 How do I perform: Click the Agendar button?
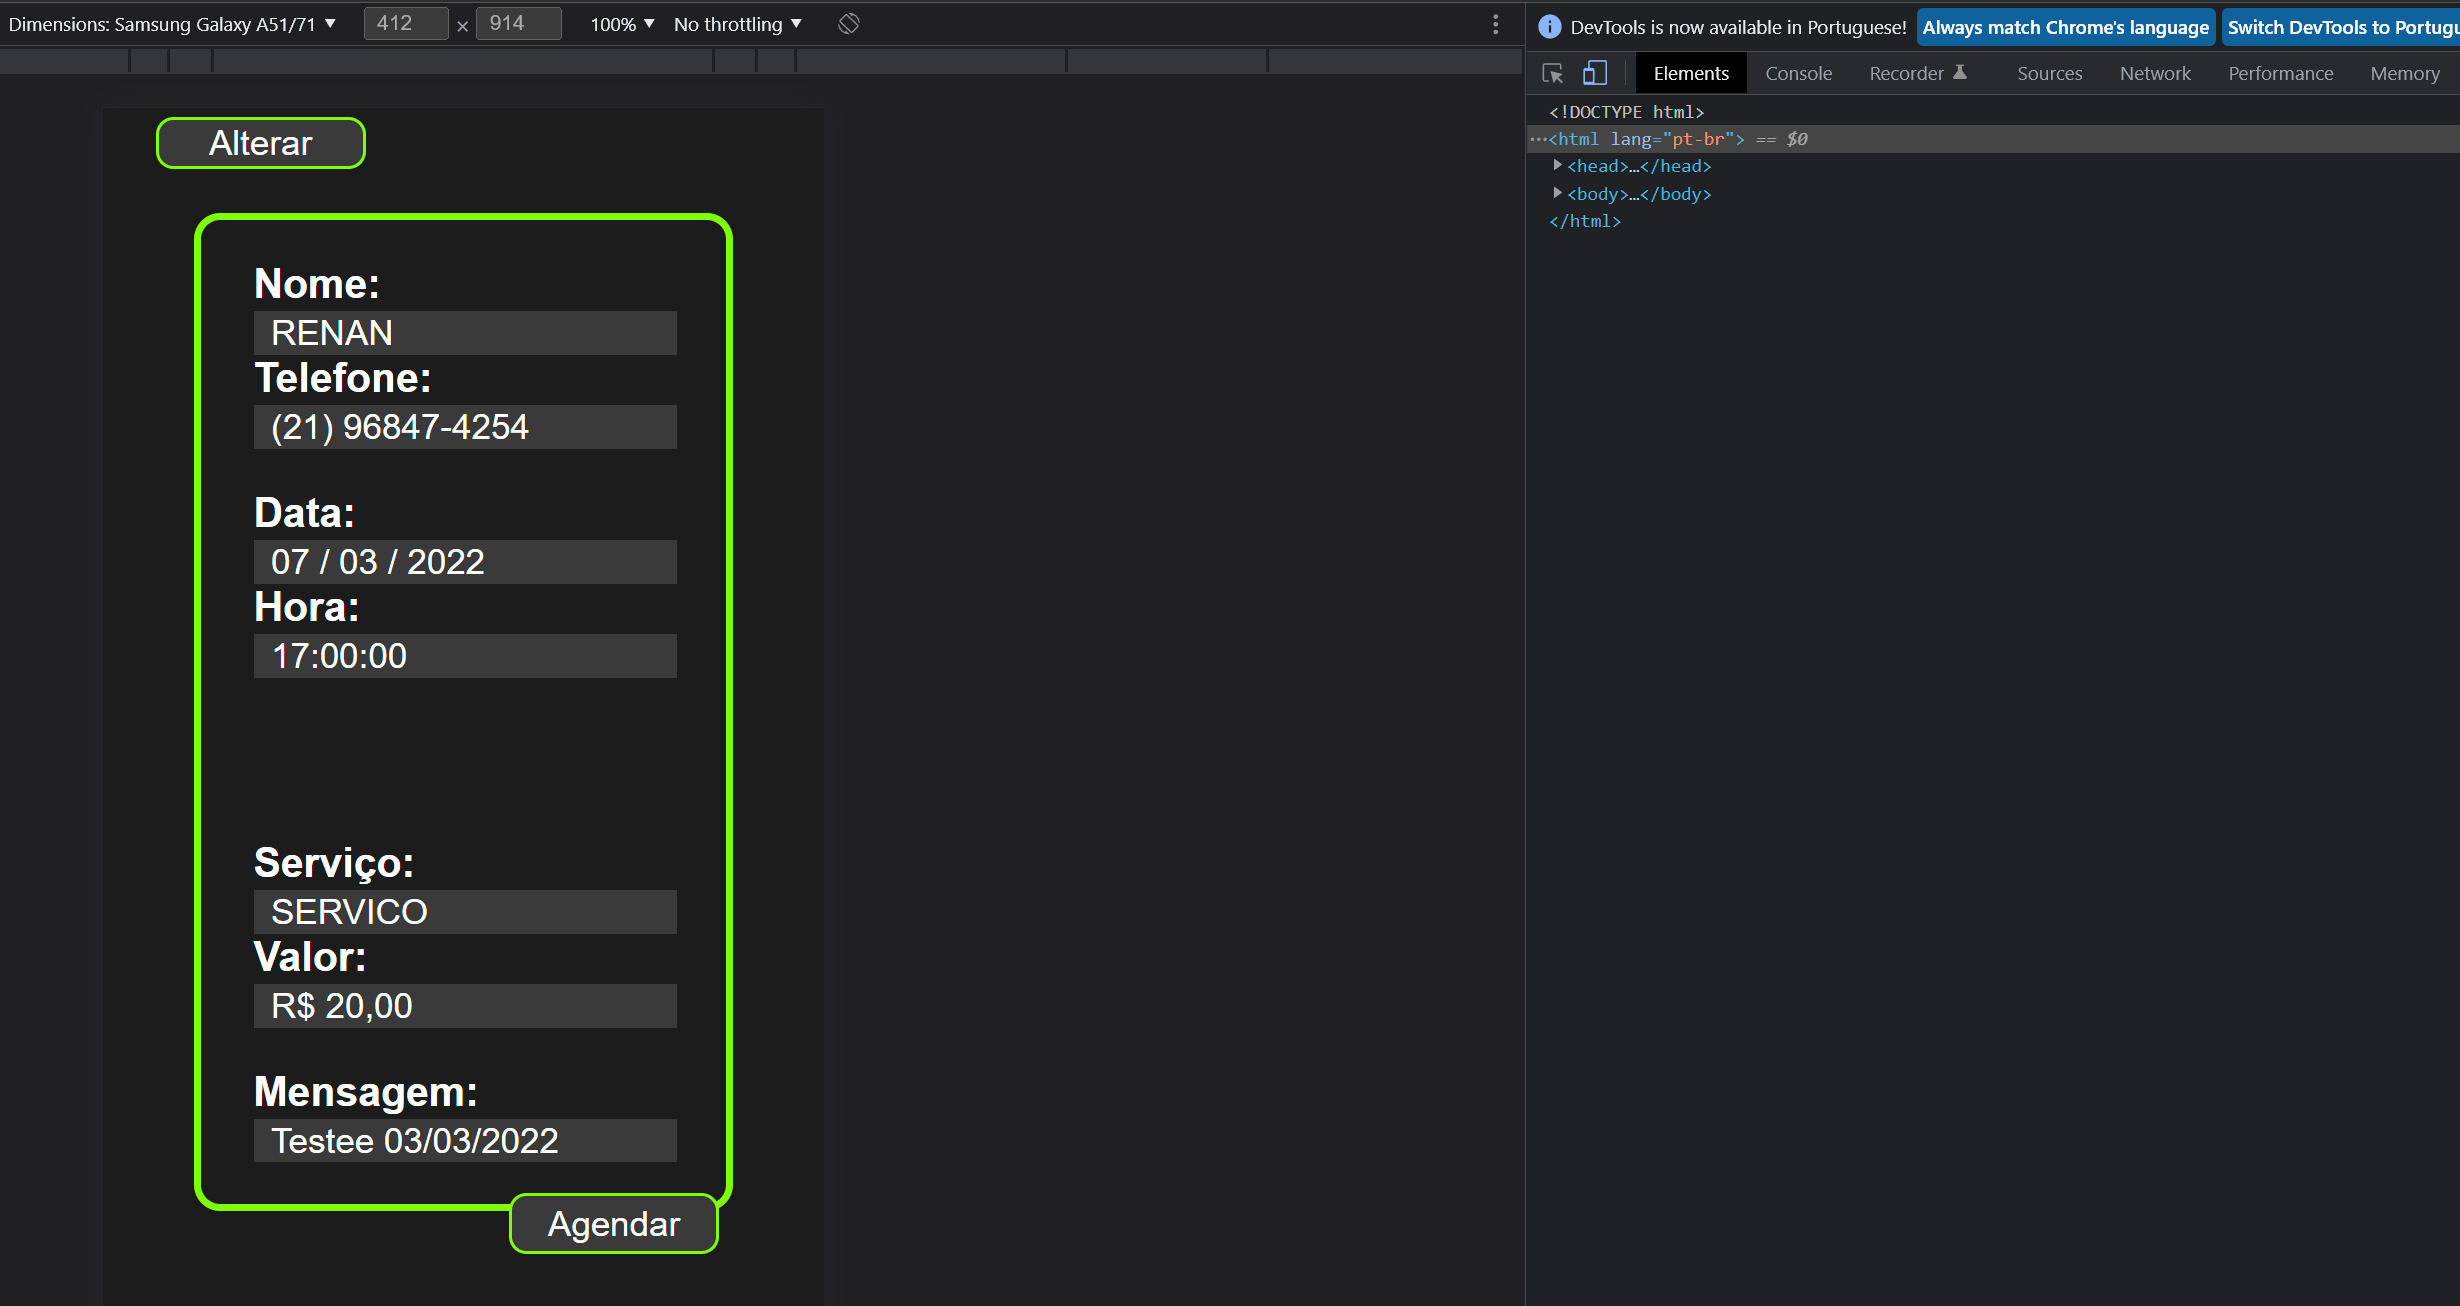(x=612, y=1223)
